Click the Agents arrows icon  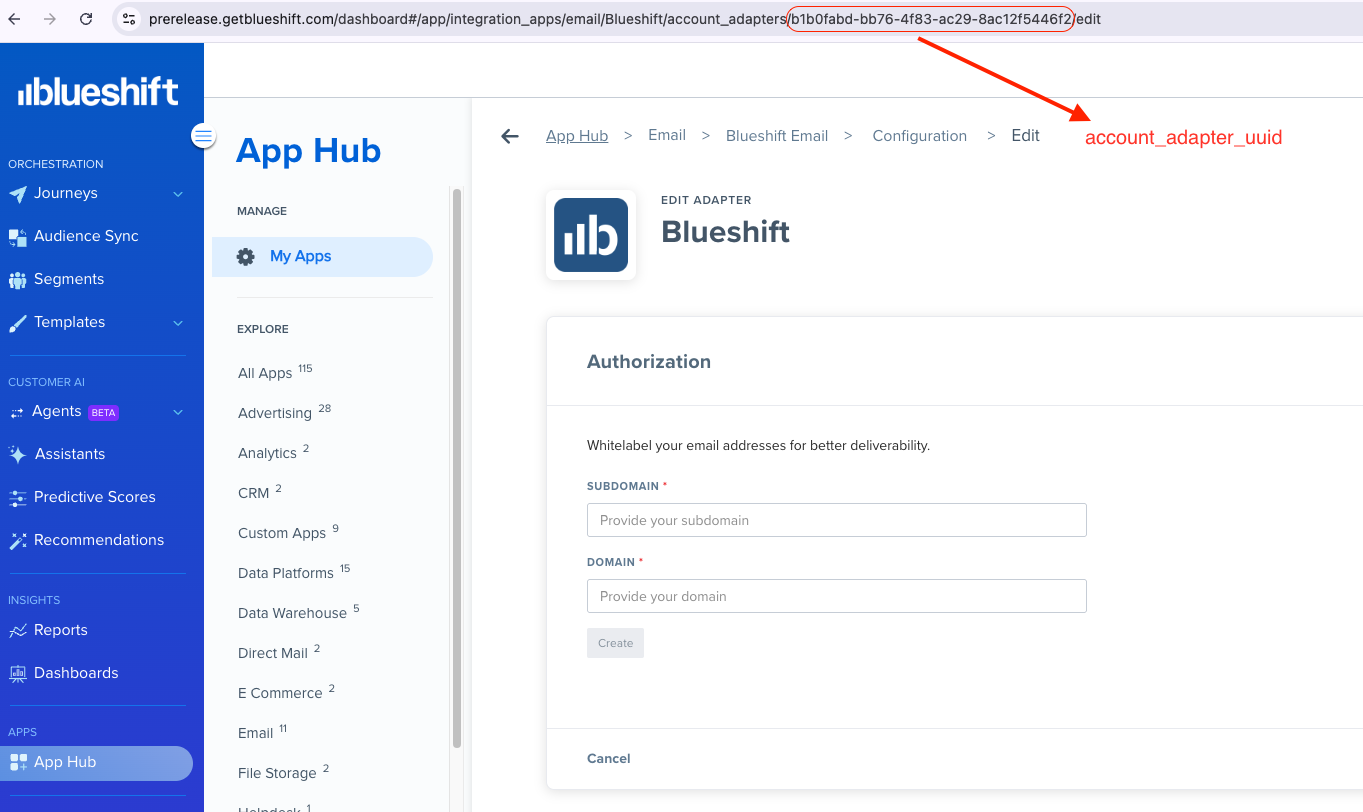17,412
